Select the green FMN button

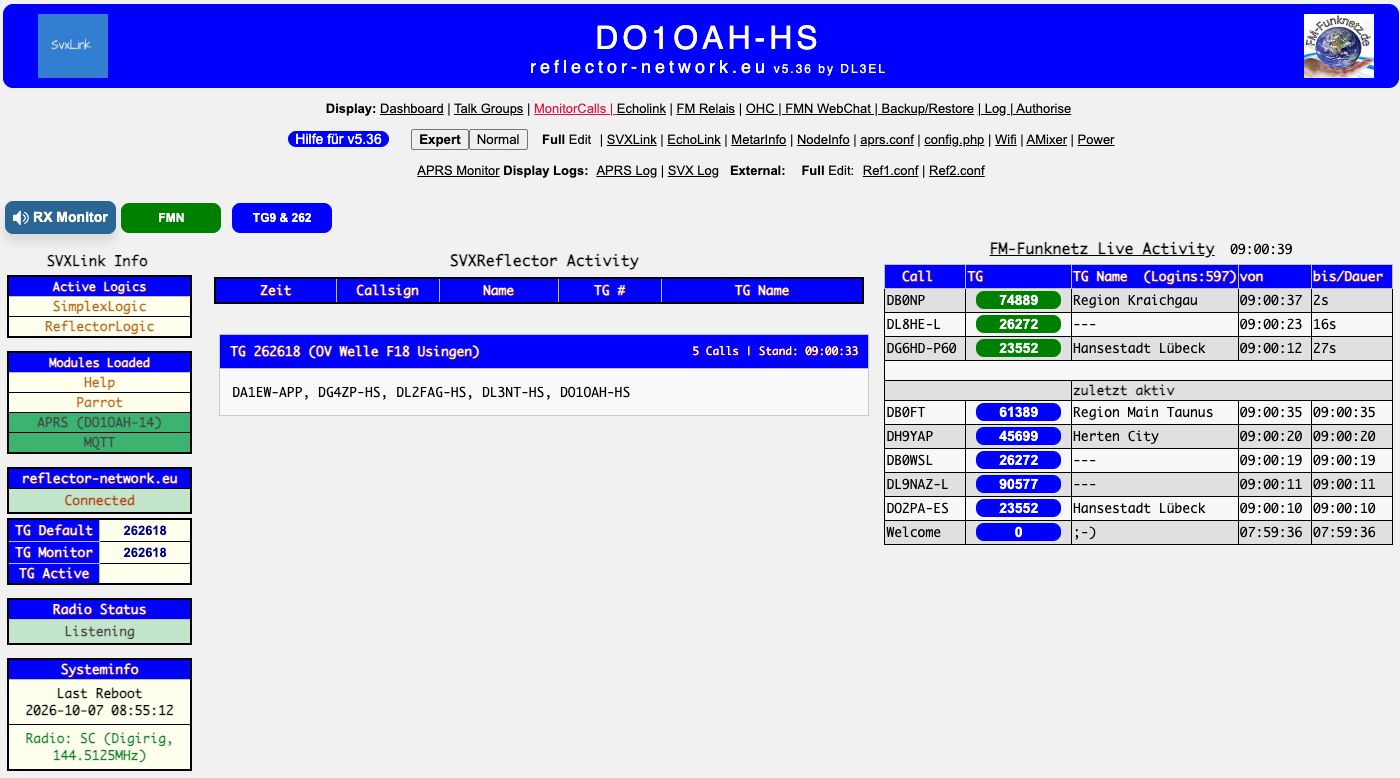tap(171, 218)
